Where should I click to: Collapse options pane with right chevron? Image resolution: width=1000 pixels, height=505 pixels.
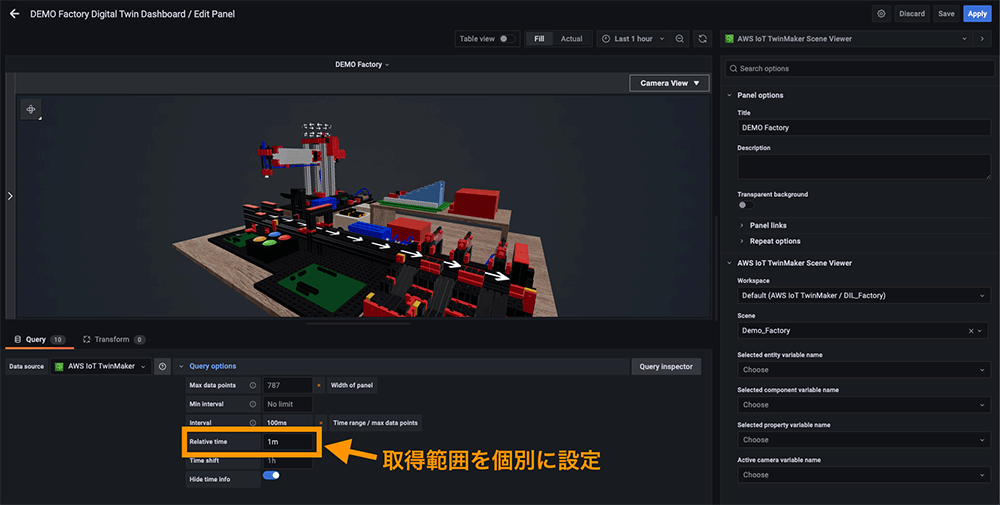pyautogui.click(x=982, y=39)
